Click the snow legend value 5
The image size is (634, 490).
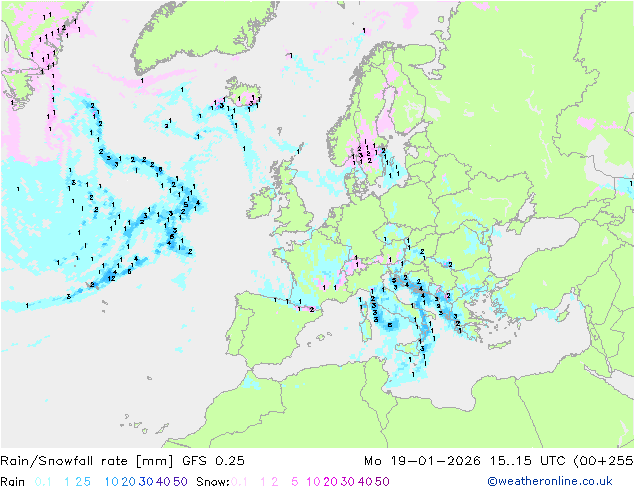(295, 482)
